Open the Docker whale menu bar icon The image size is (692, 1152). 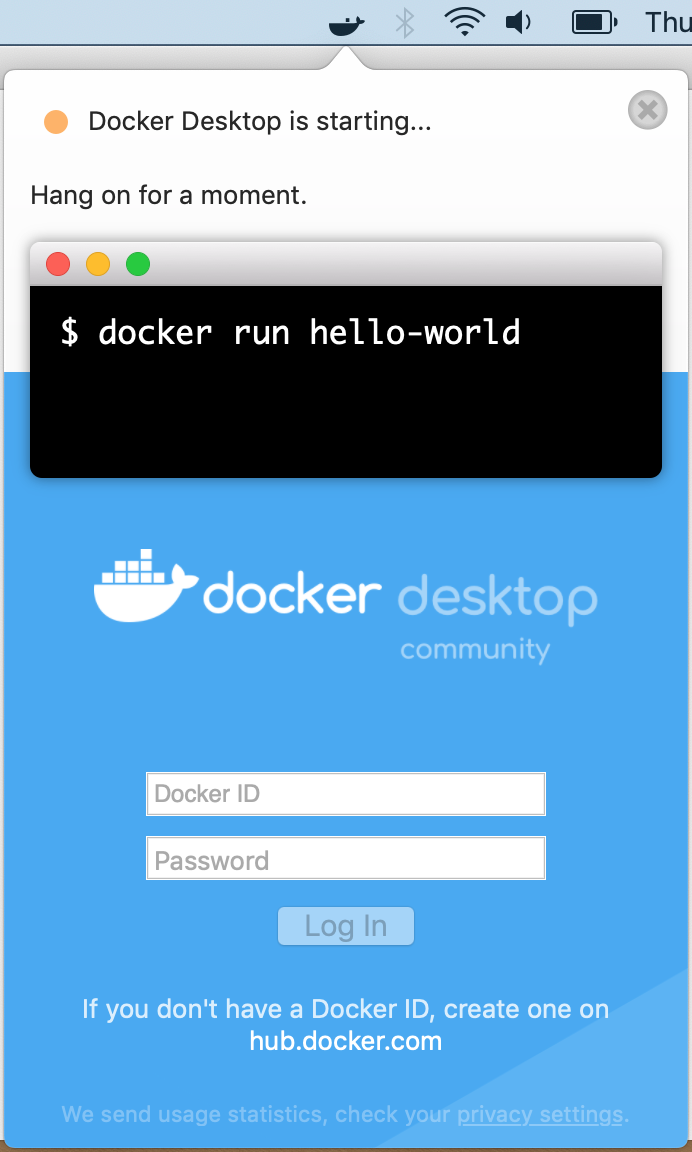click(x=346, y=24)
